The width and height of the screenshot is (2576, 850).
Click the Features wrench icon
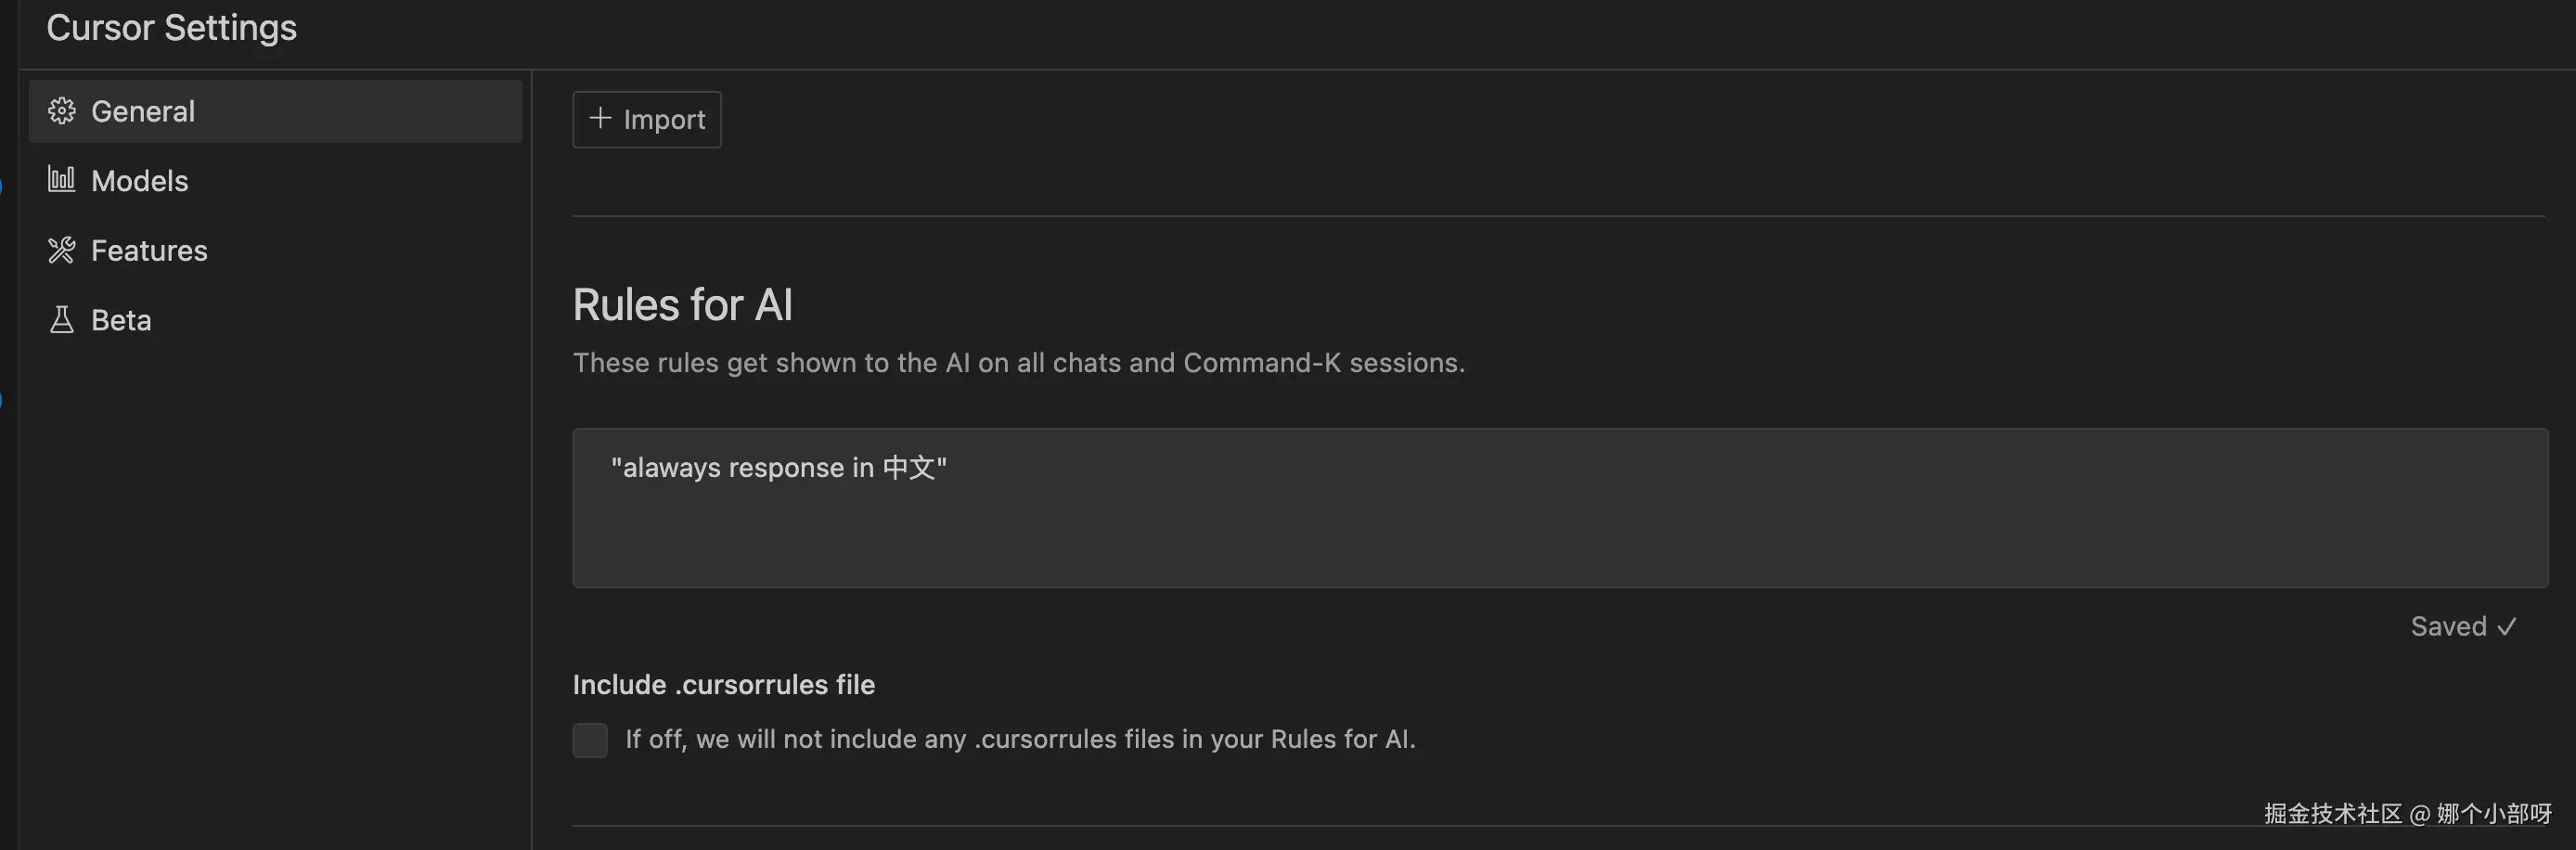tap(62, 250)
